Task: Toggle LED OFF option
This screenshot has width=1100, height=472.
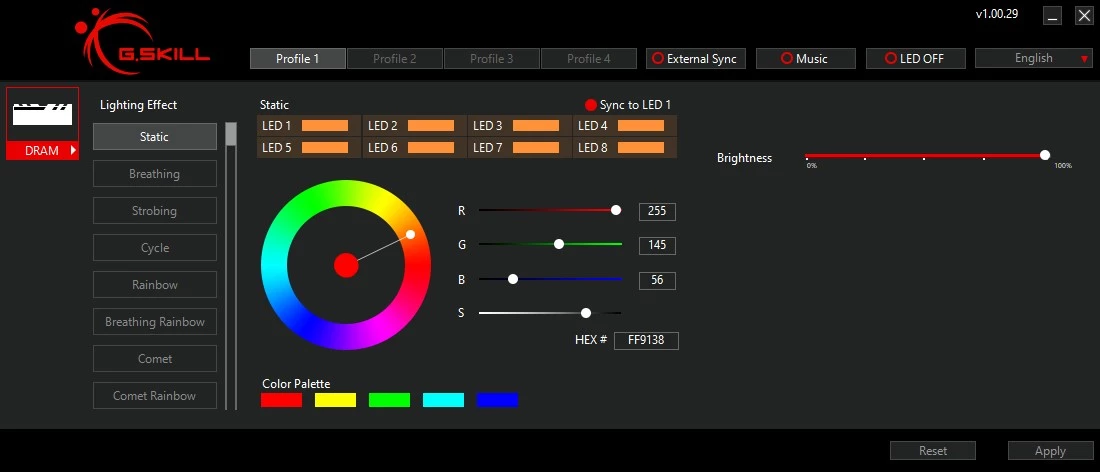Action: click(x=915, y=59)
